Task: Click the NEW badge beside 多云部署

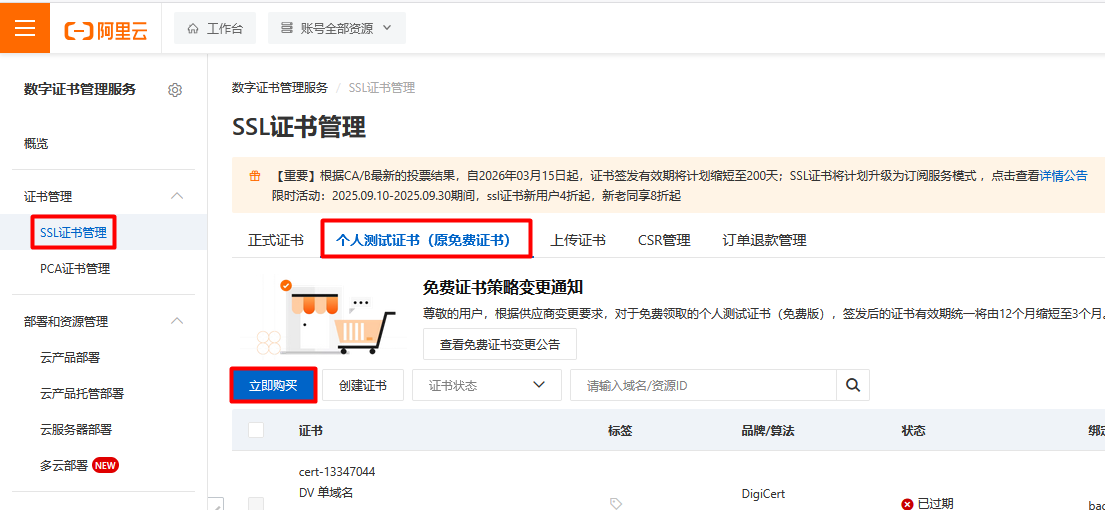Action: (106, 466)
